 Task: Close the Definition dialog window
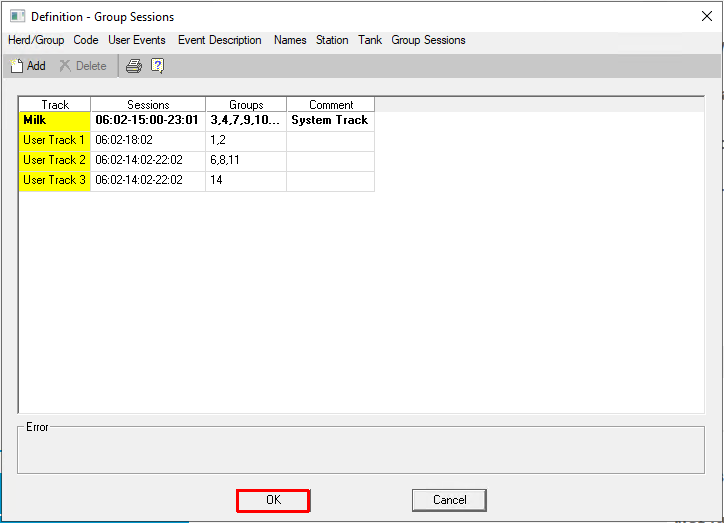(707, 16)
